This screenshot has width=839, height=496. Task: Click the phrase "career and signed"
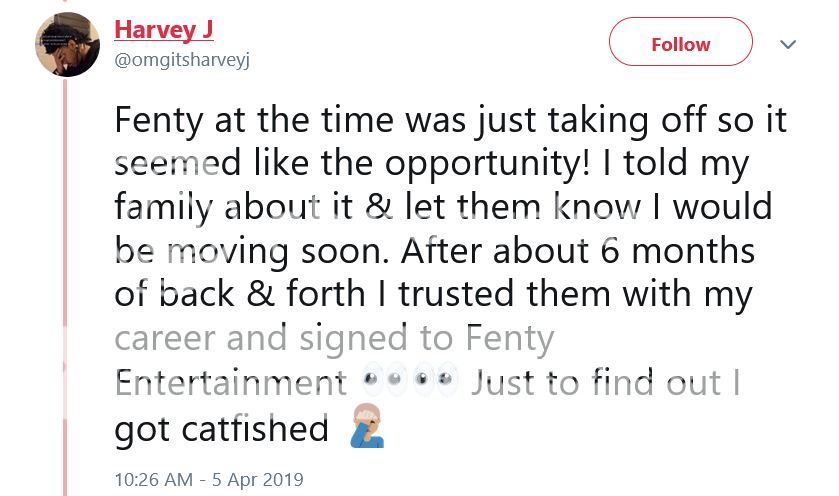click(275, 339)
